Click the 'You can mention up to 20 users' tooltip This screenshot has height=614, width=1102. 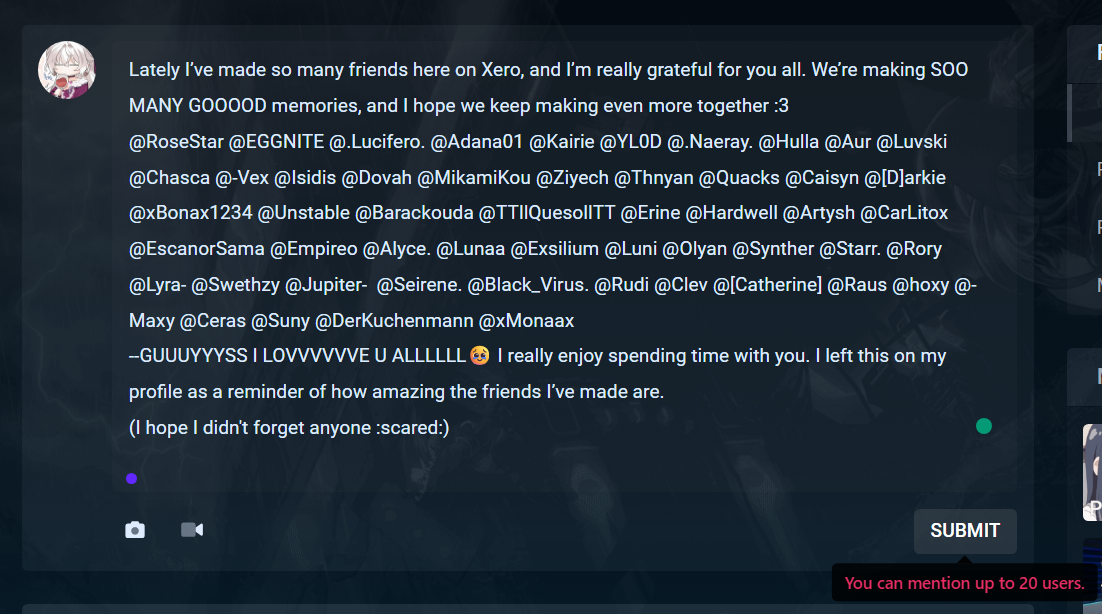pyautogui.click(x=964, y=583)
